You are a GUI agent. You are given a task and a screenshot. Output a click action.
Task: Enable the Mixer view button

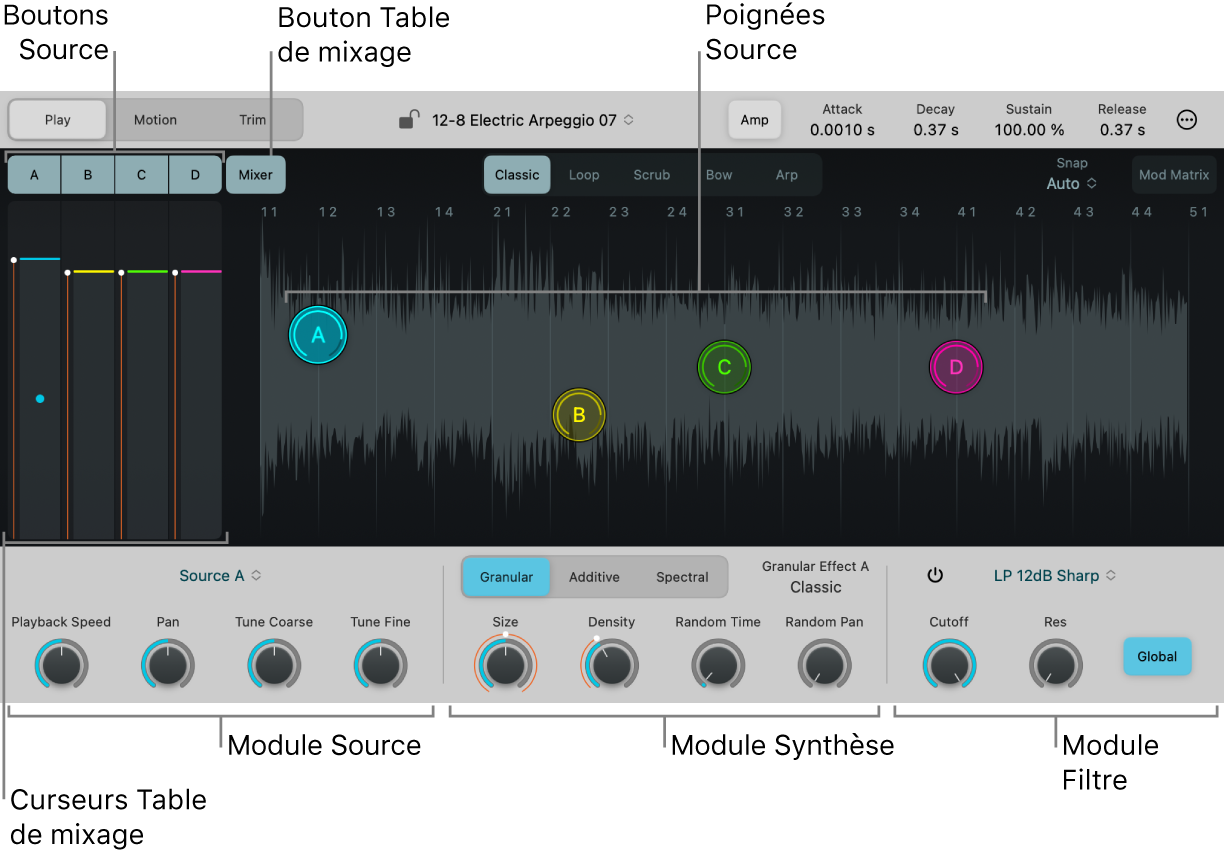tap(255, 175)
